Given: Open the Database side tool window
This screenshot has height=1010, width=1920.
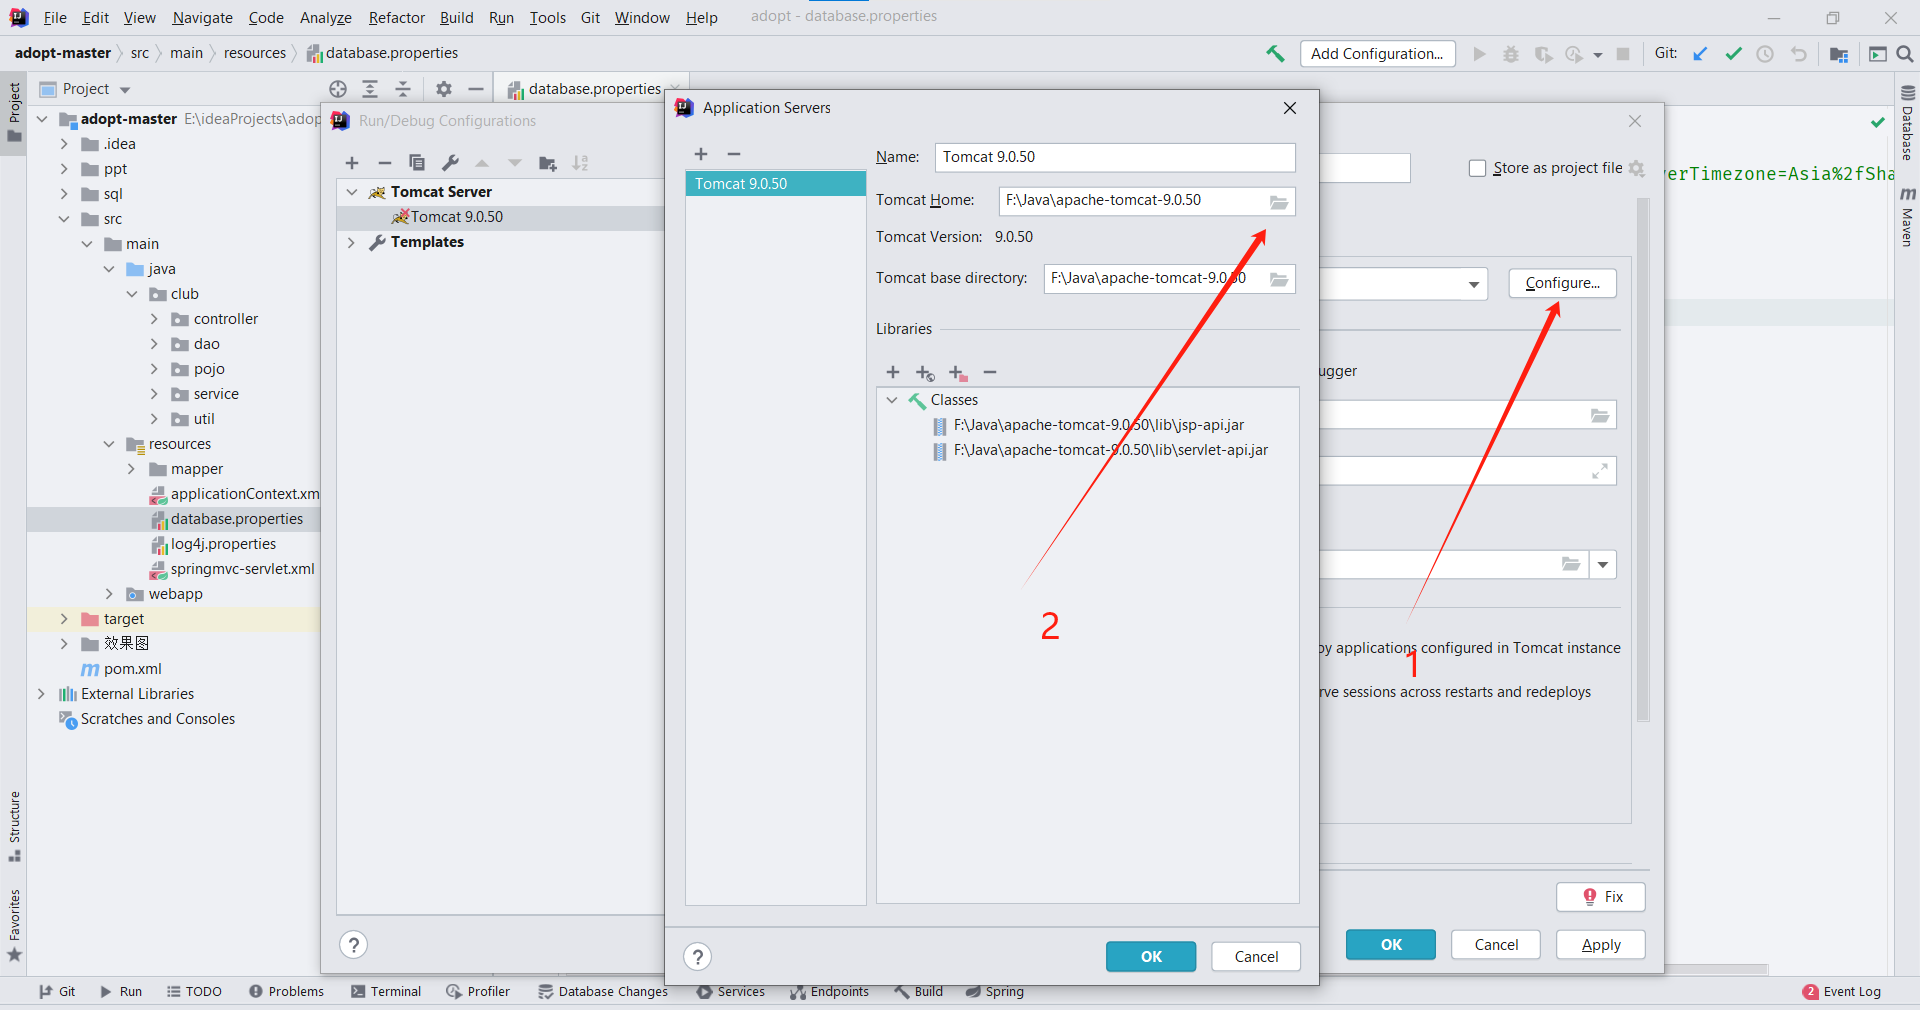Looking at the screenshot, I should (1907, 123).
